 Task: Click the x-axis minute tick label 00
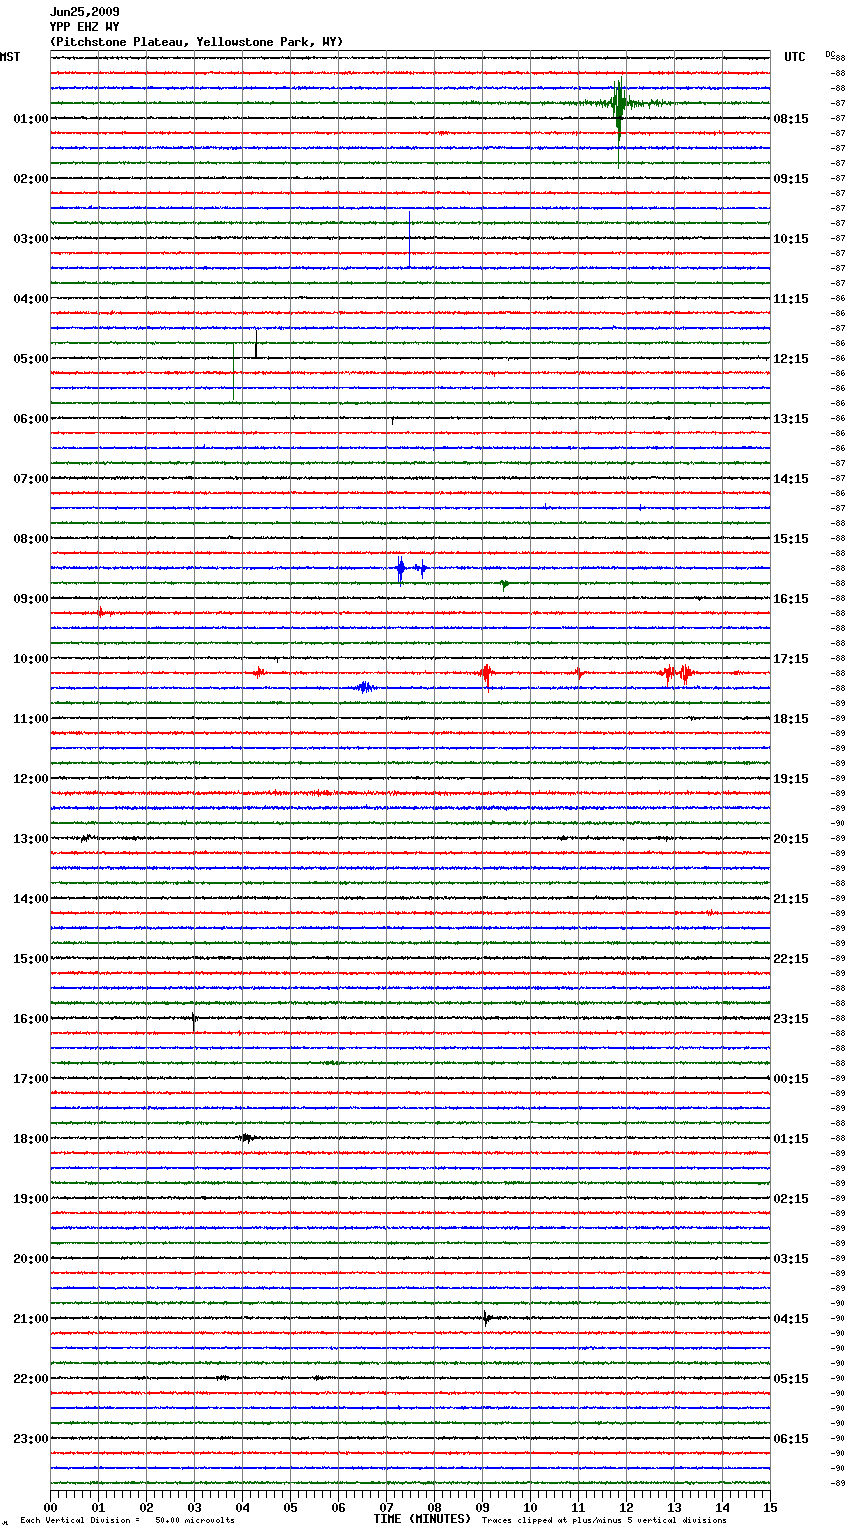(50, 1507)
